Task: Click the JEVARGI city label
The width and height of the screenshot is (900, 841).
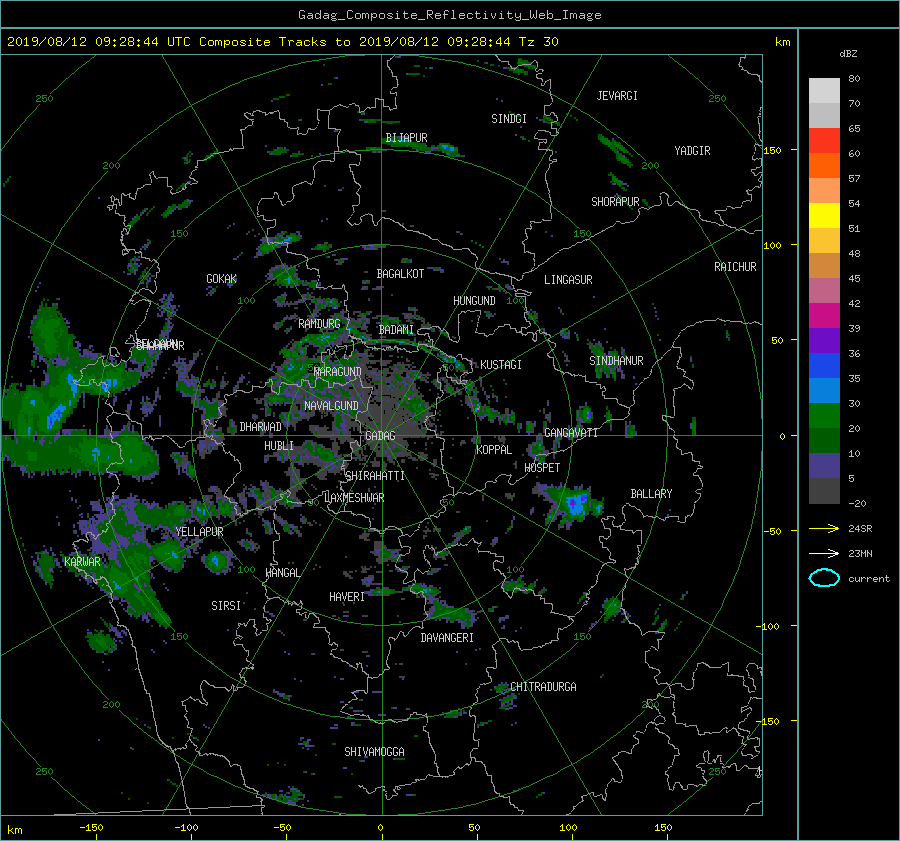Action: tap(617, 96)
